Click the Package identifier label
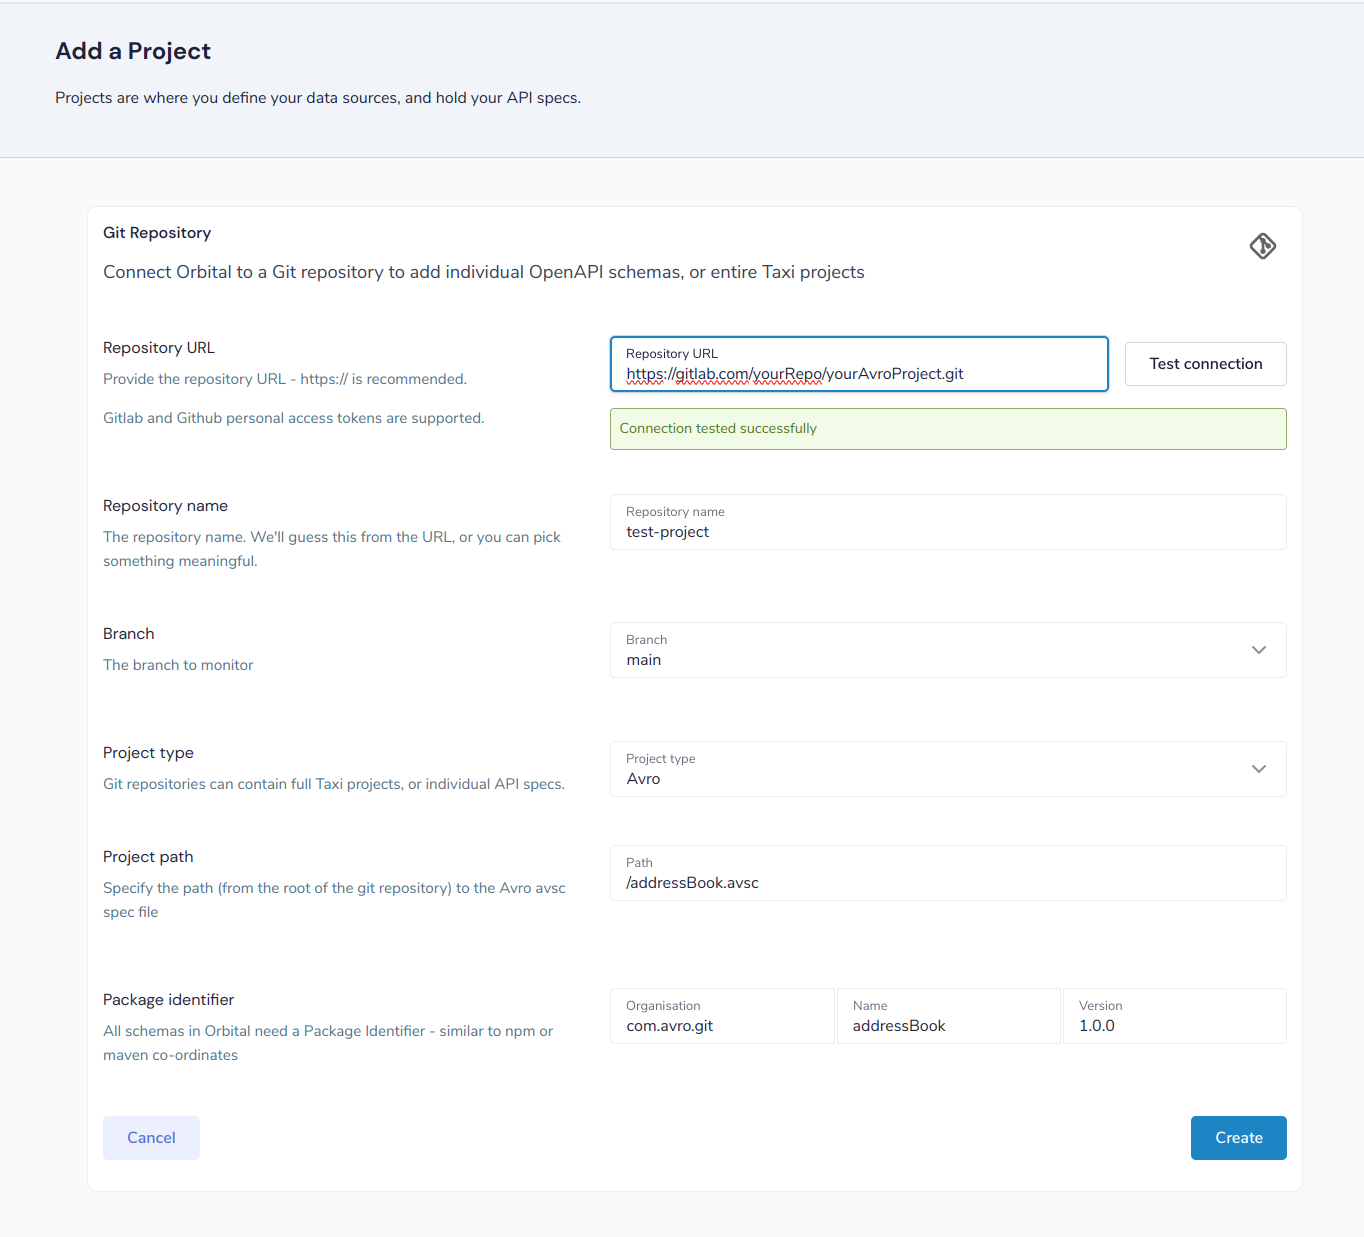 [168, 1000]
